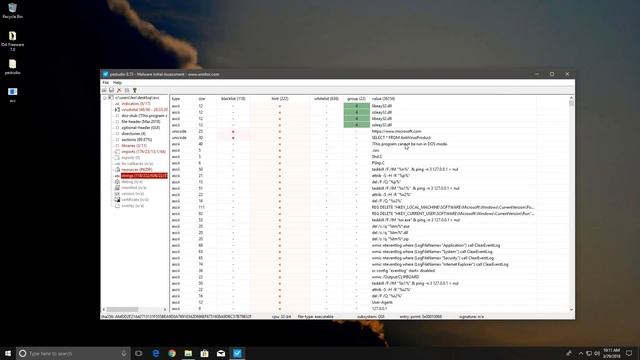Select the highlighted strings tree item

(x=144, y=176)
